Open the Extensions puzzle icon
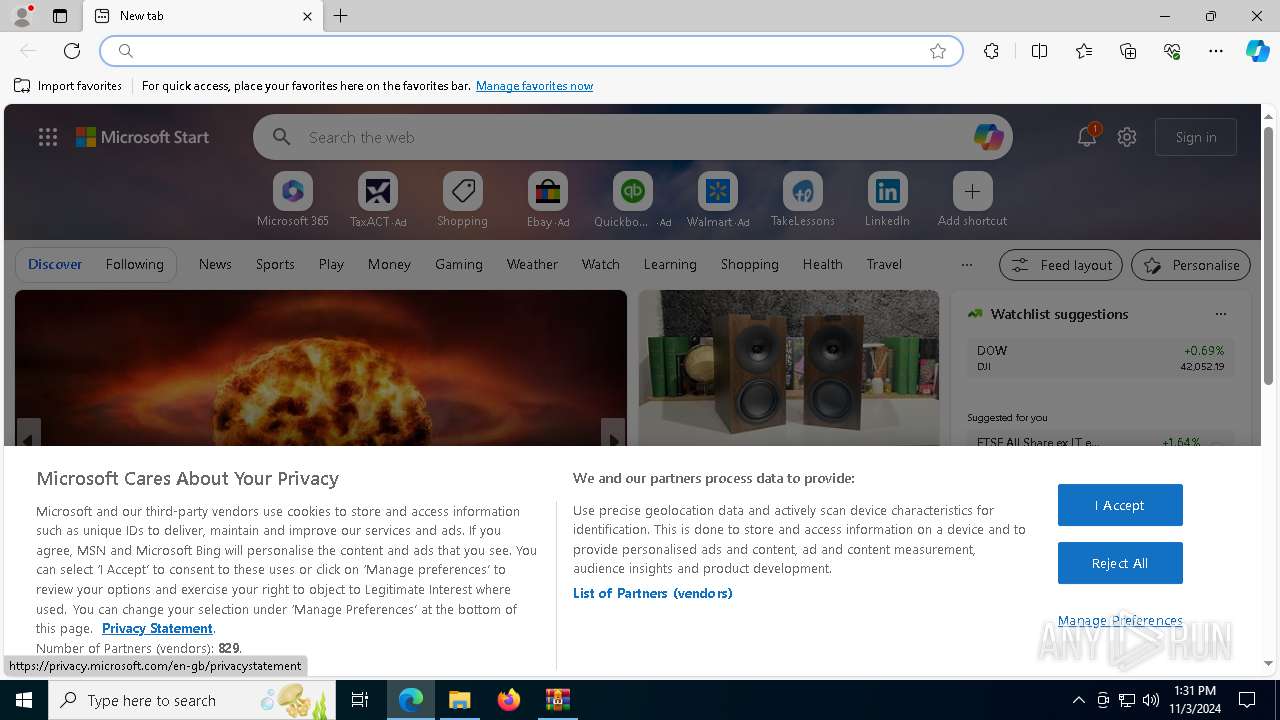This screenshot has width=1280, height=720. (x=991, y=51)
